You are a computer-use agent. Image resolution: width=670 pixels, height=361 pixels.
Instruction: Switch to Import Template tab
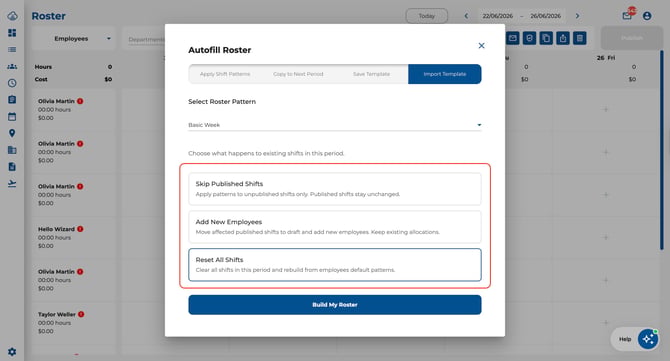(x=444, y=74)
